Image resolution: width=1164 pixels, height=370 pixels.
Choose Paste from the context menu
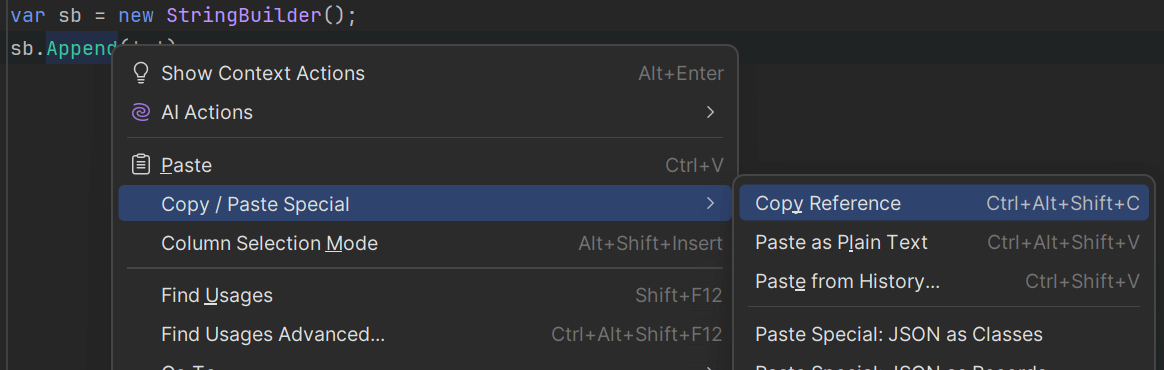point(425,164)
